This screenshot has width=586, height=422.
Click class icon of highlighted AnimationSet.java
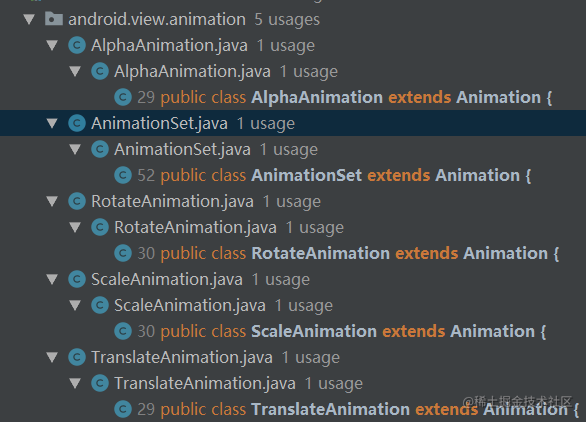[x=77, y=123]
